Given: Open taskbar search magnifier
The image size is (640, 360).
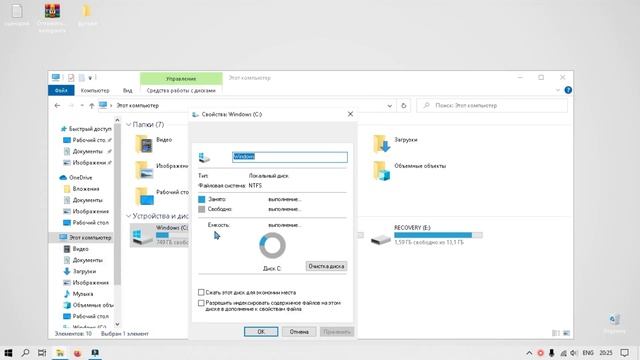Looking at the screenshot, I should (25, 353).
